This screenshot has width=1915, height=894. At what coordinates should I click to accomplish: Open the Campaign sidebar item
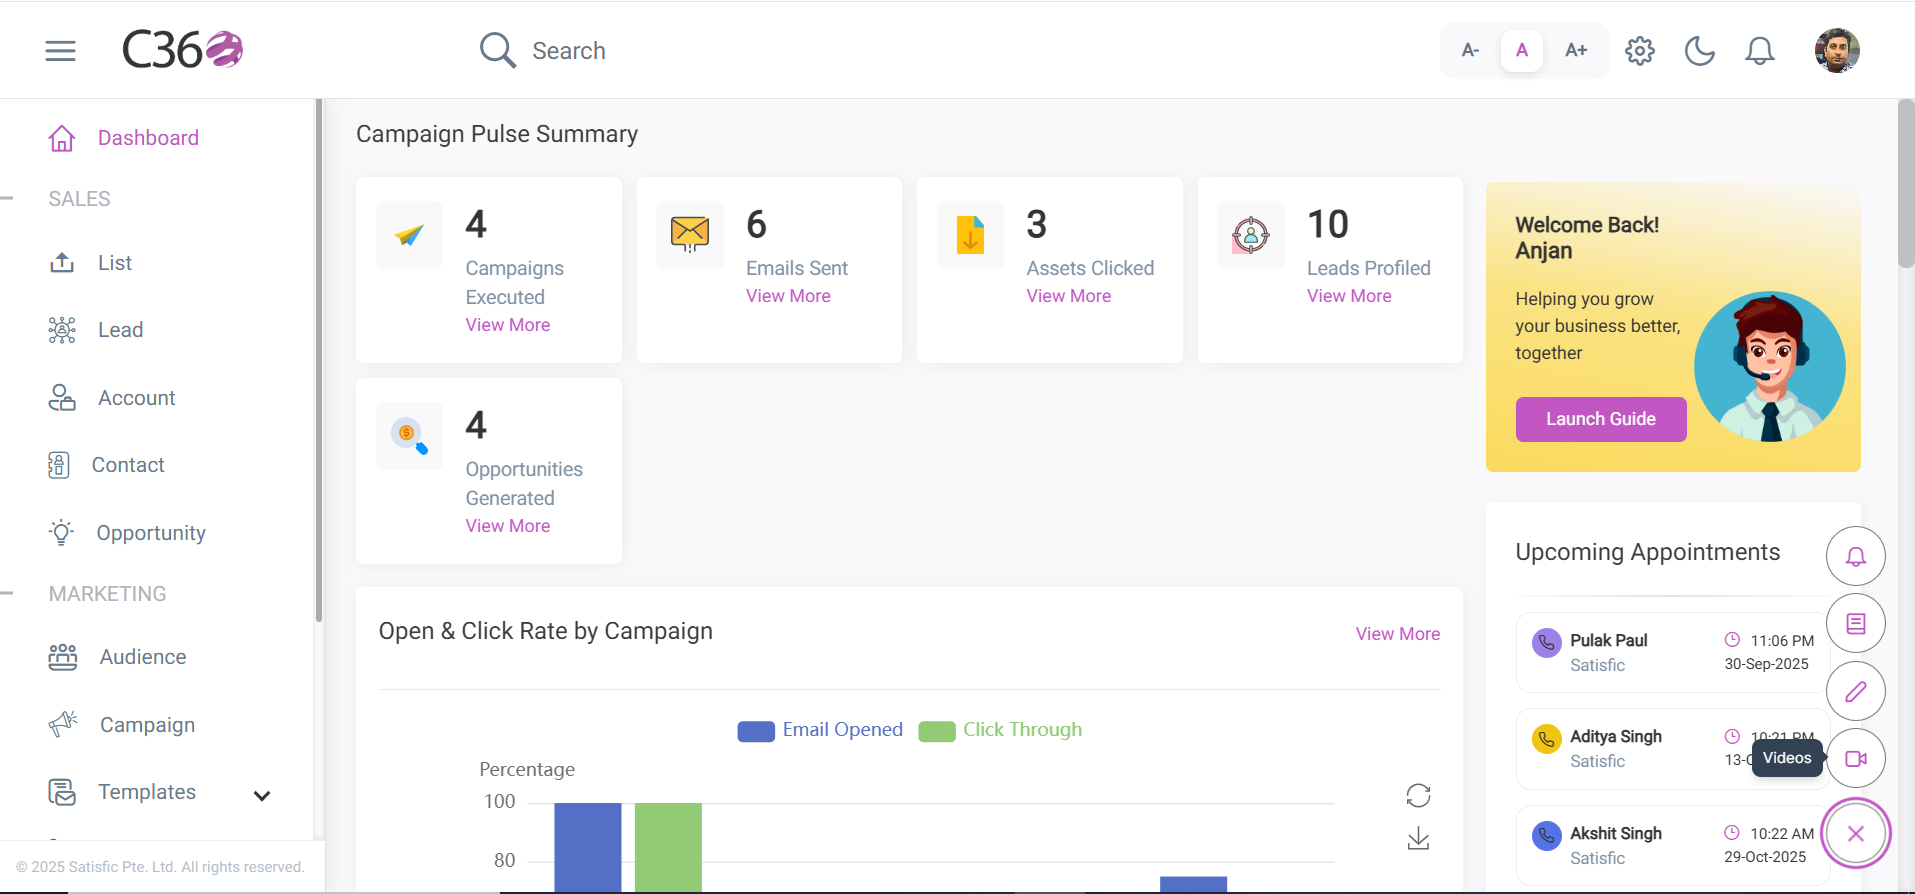pyautogui.click(x=147, y=725)
